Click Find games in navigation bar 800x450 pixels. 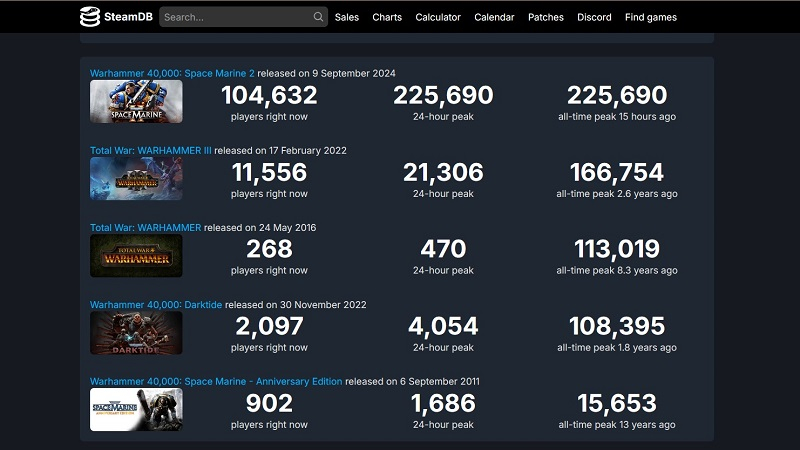(x=650, y=17)
